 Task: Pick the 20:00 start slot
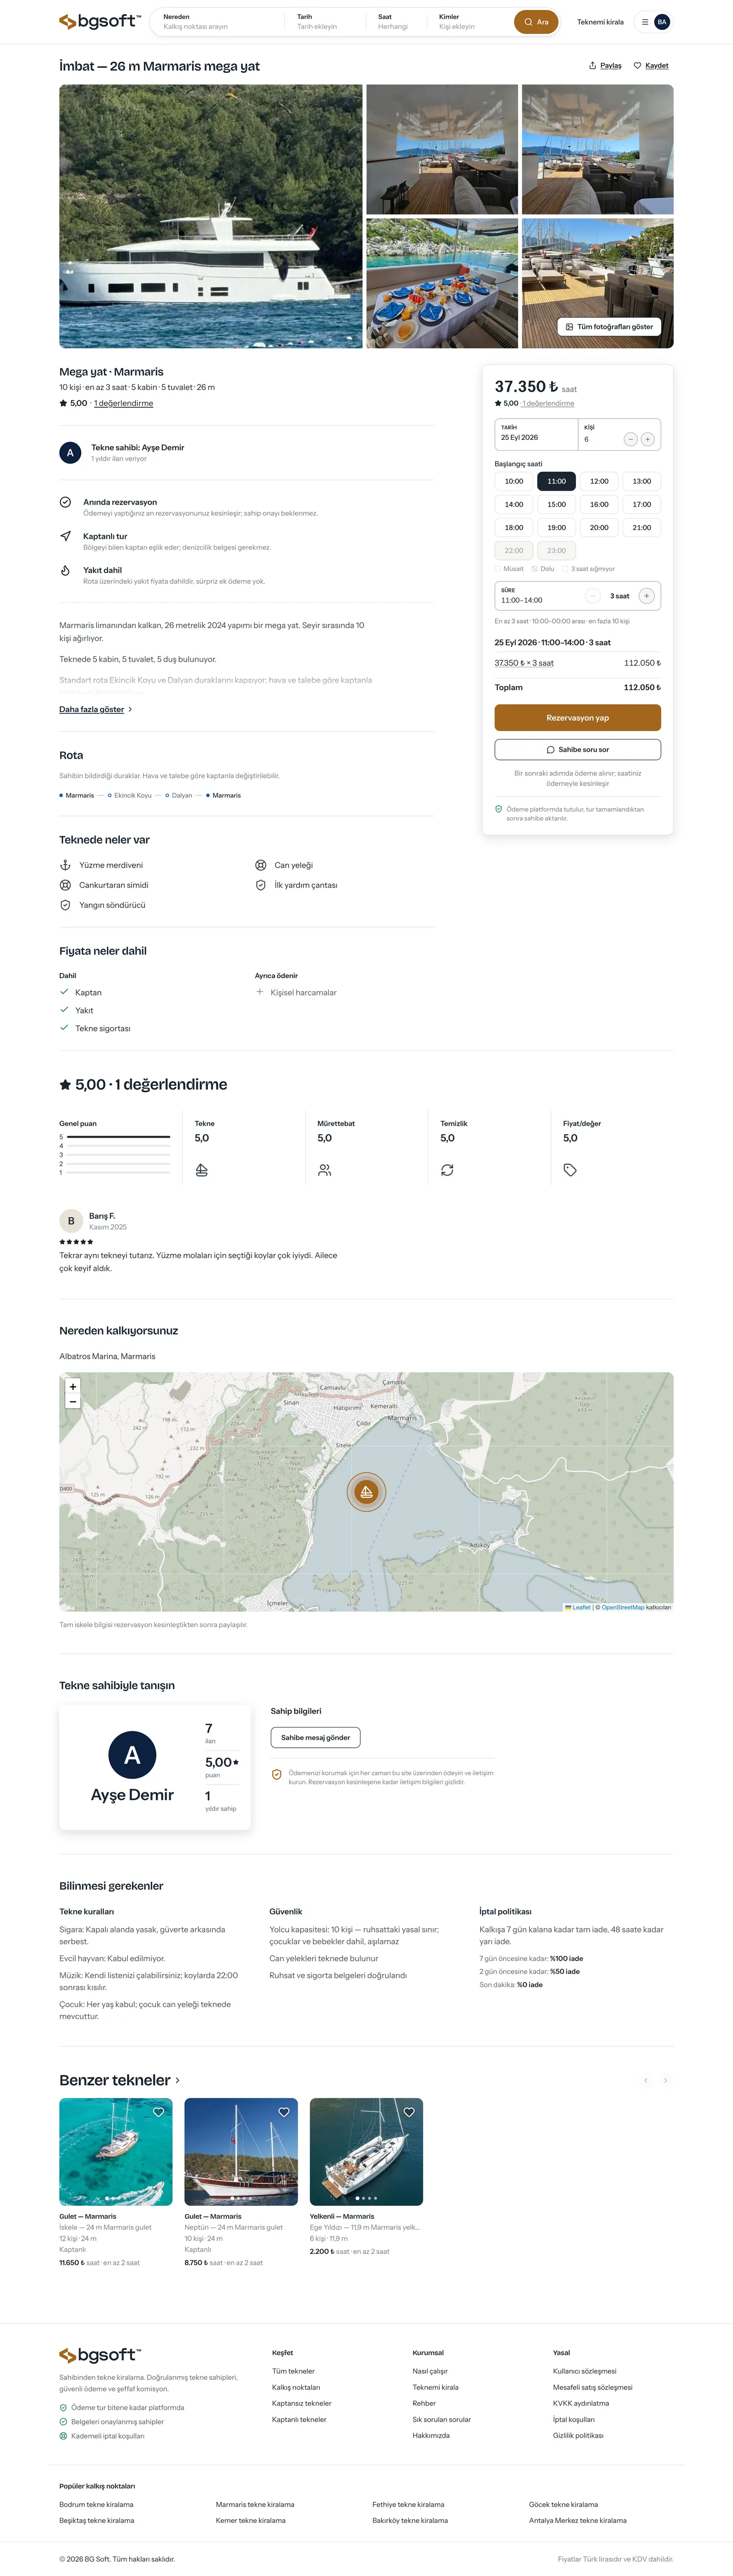(x=599, y=527)
